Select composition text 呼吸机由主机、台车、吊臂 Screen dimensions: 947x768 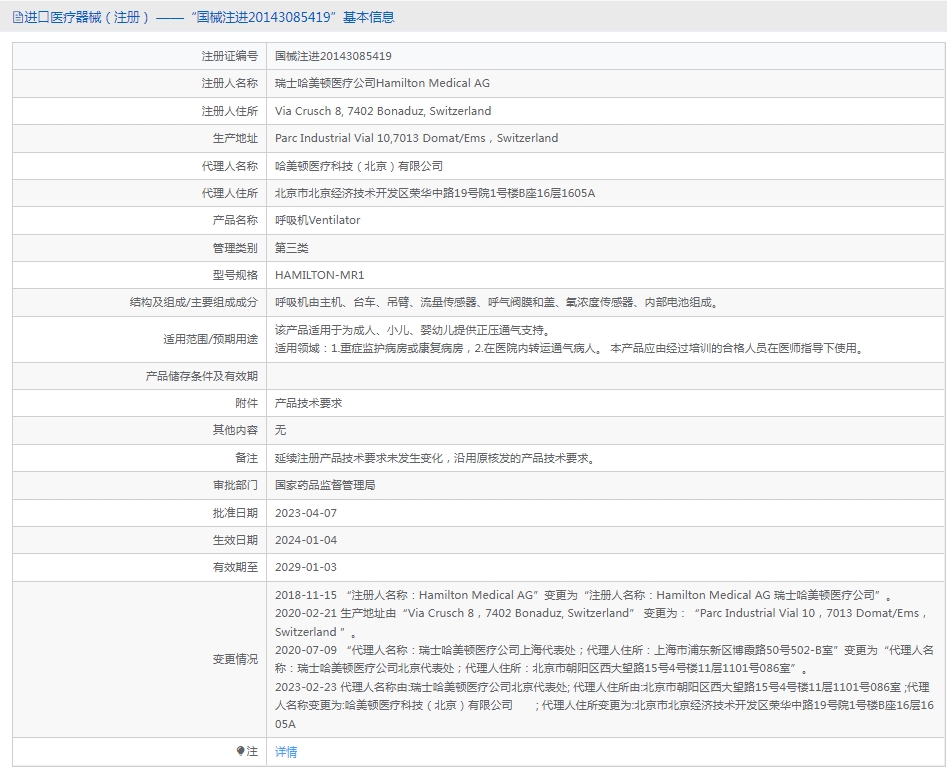[x=498, y=302]
